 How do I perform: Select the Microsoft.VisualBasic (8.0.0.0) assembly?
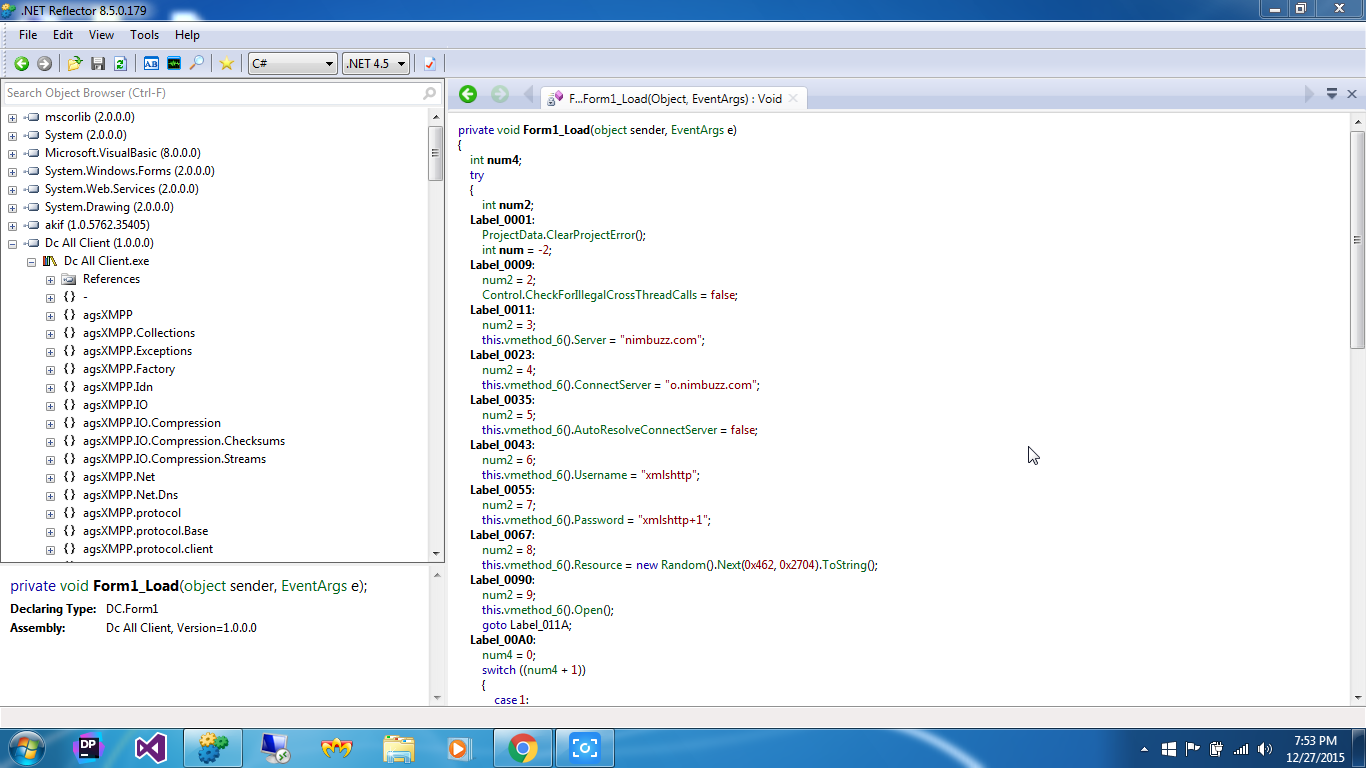click(x=123, y=153)
